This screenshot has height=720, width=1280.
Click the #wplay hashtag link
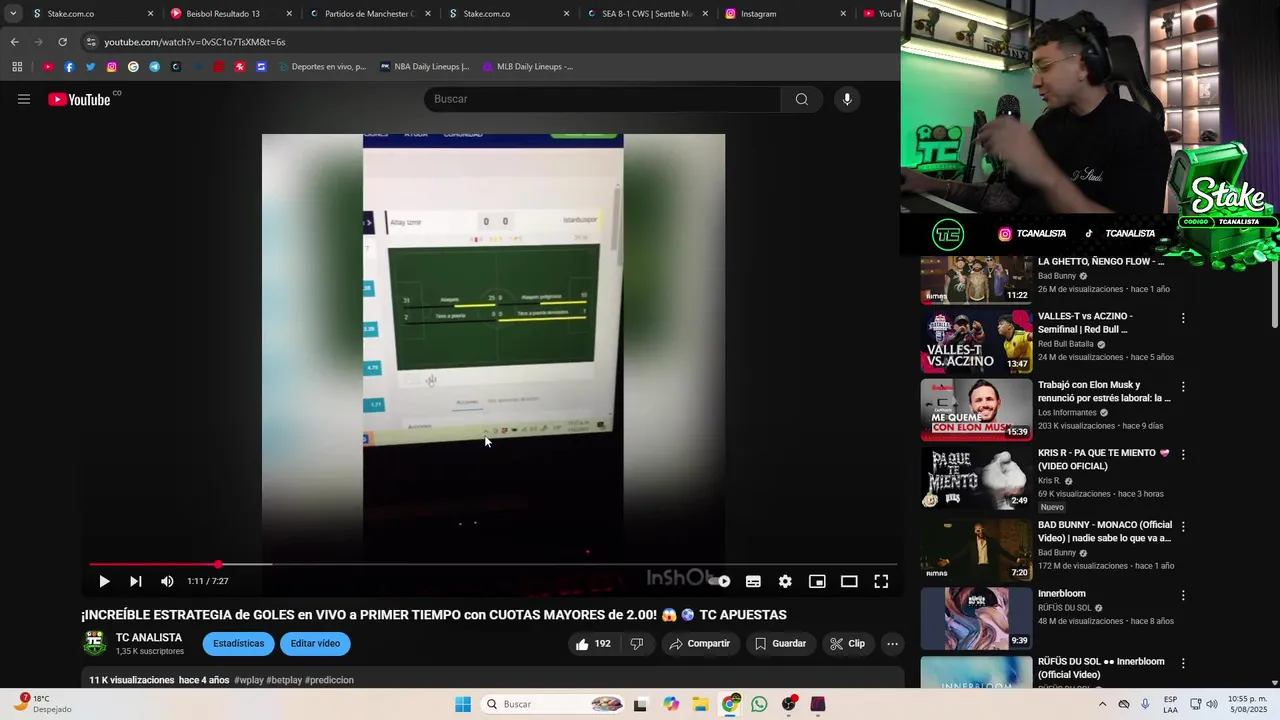248,680
